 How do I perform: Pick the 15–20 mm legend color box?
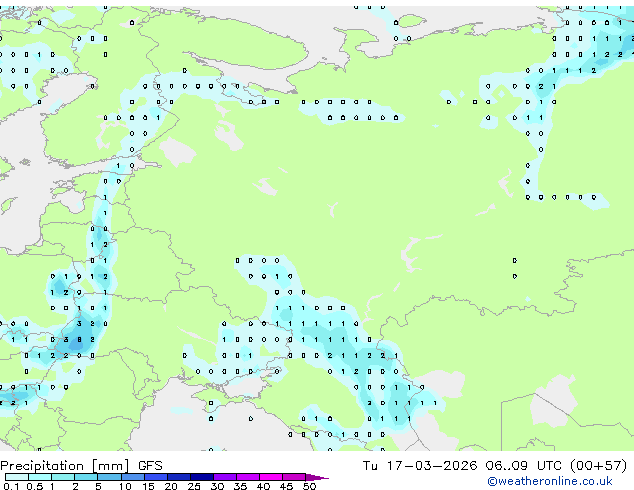155,477
